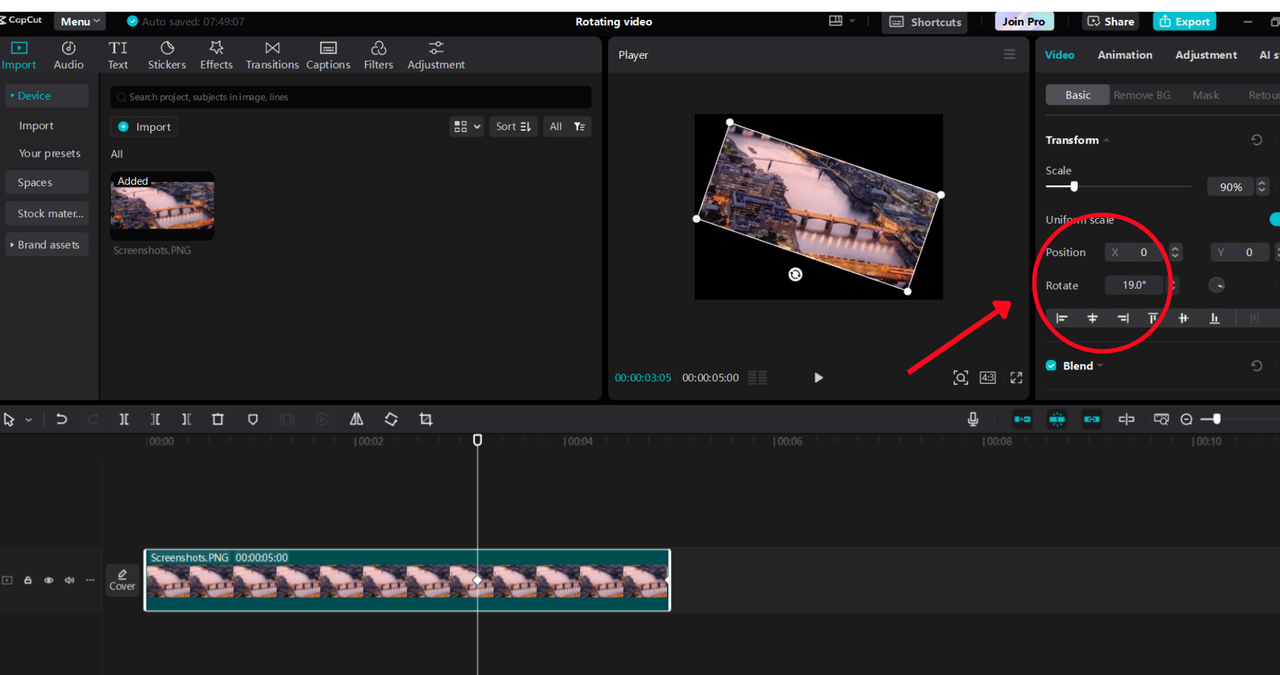Image resolution: width=1280 pixels, height=675 pixels.
Task: Open the Transitions panel
Action: tap(272, 55)
